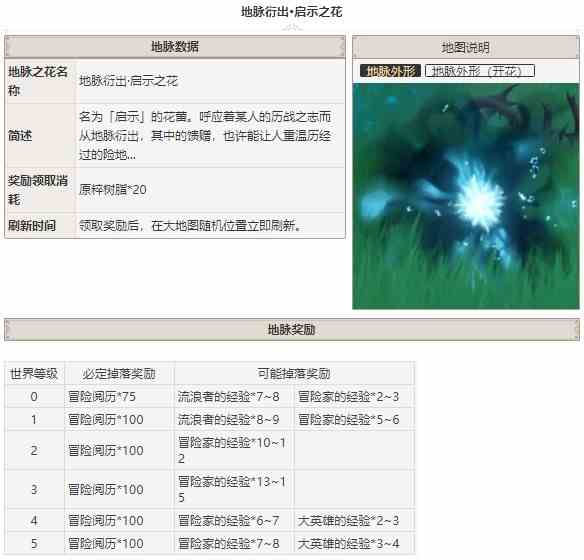Click 原粹树脂*20 cost value
This screenshot has height=560, width=584.
click(113, 190)
